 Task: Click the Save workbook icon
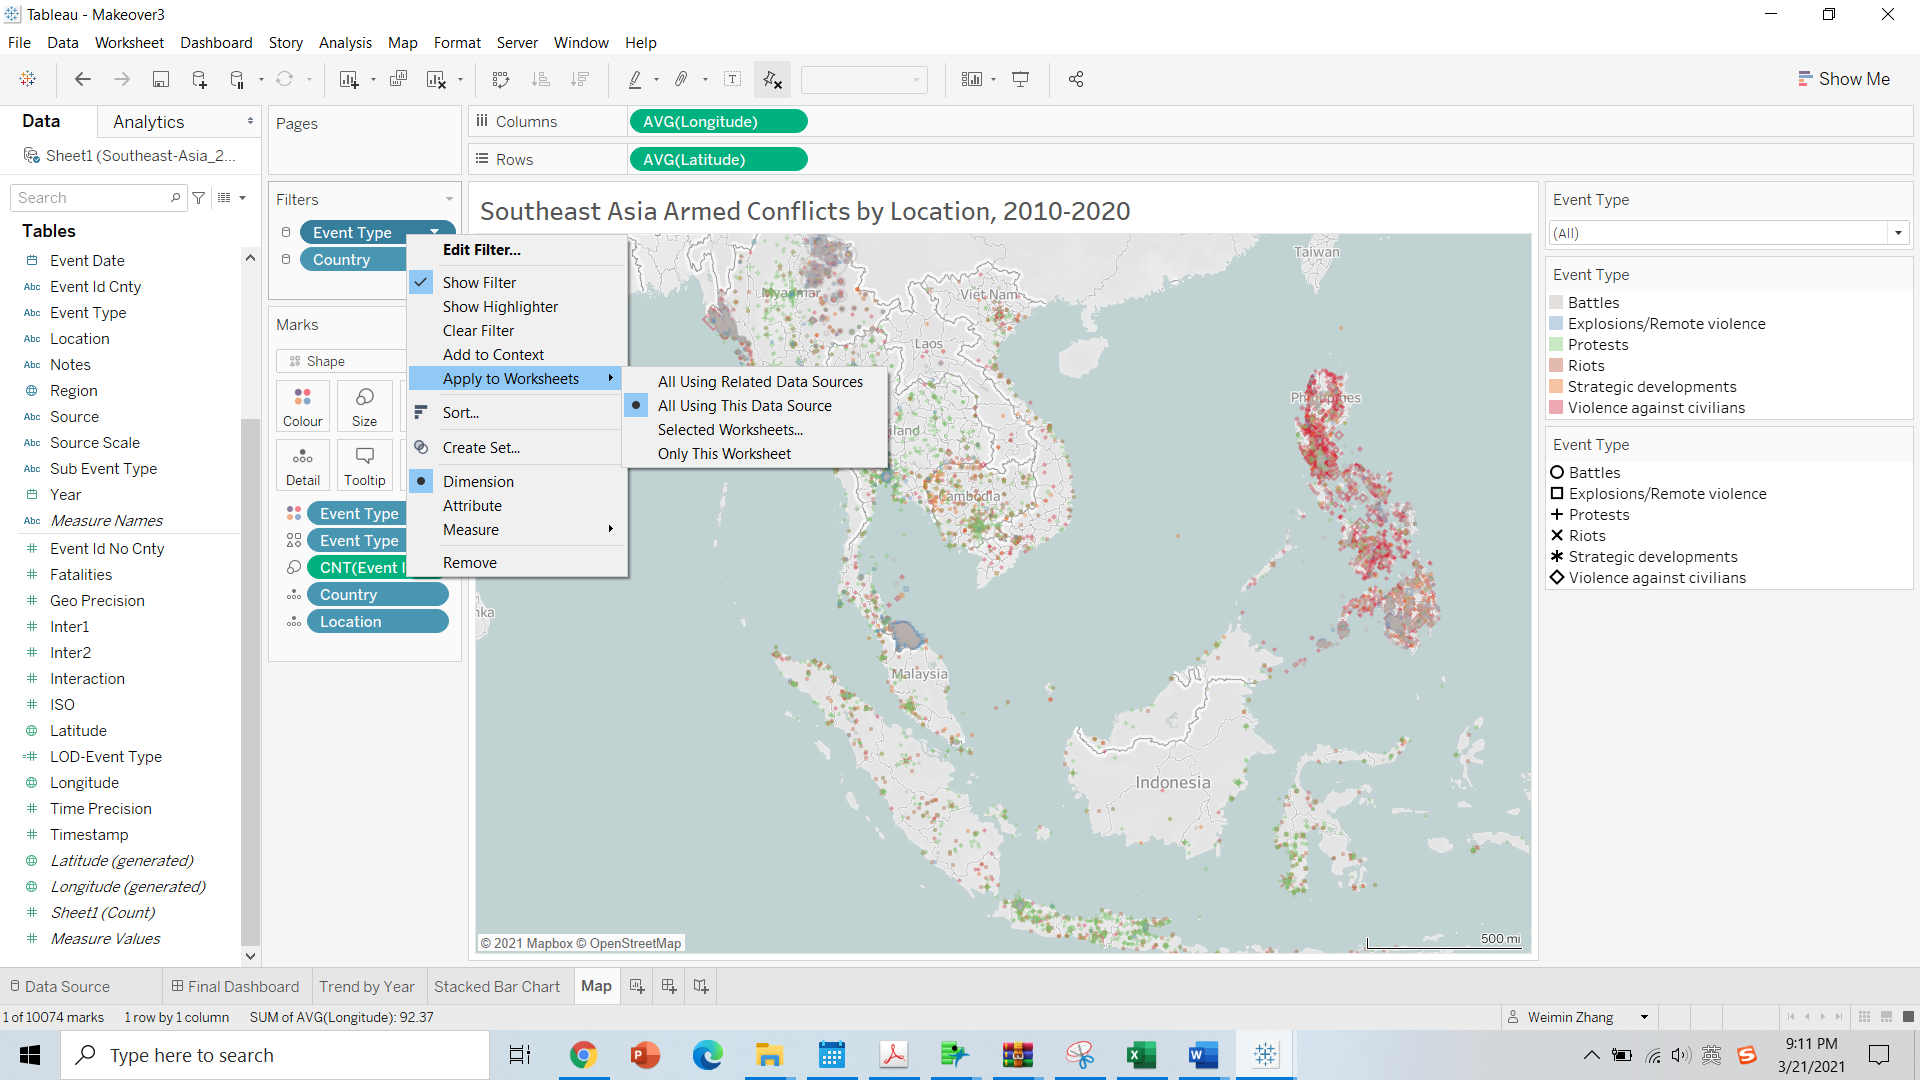click(x=160, y=79)
